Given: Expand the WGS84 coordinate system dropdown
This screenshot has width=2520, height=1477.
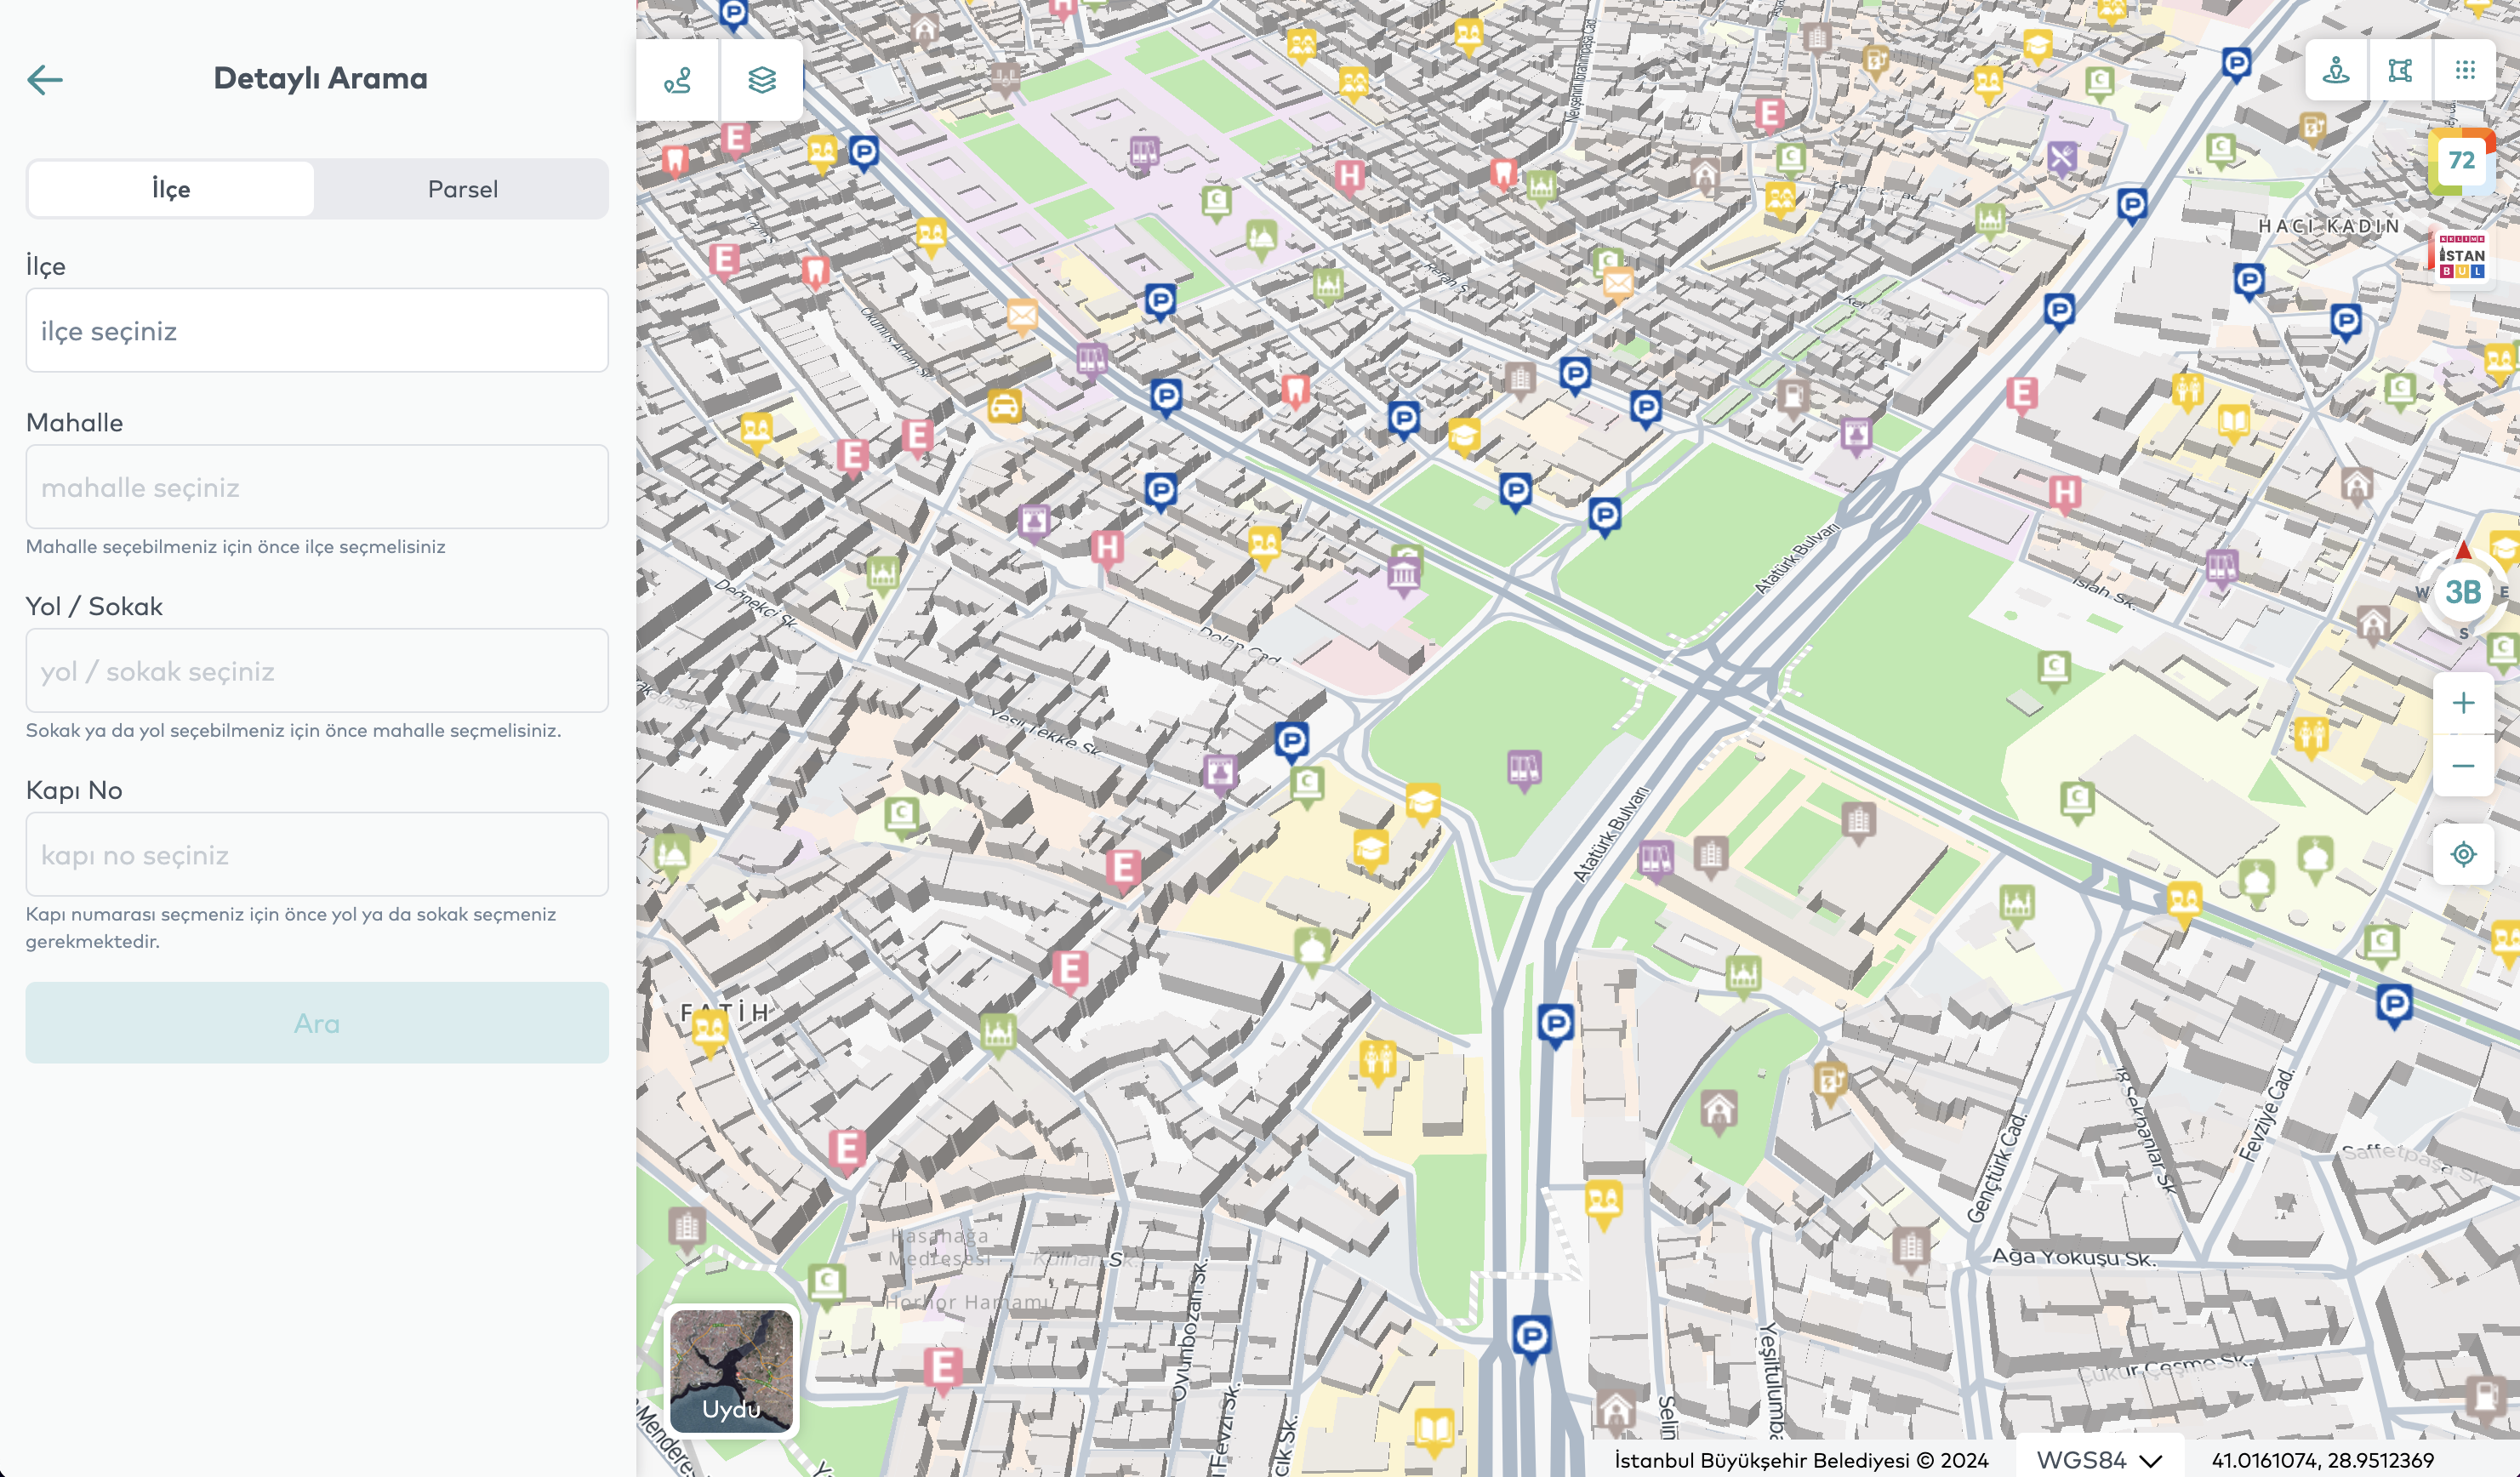Looking at the screenshot, I should tap(2098, 1459).
